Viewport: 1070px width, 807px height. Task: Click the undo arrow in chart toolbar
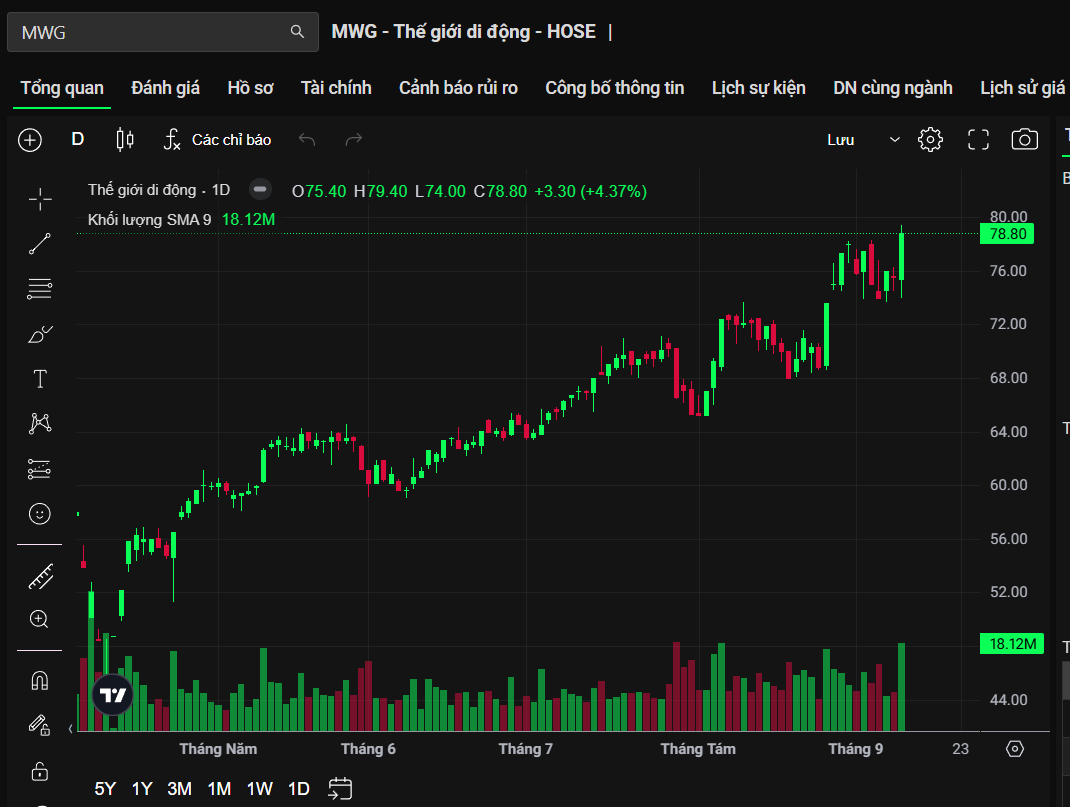[x=307, y=140]
